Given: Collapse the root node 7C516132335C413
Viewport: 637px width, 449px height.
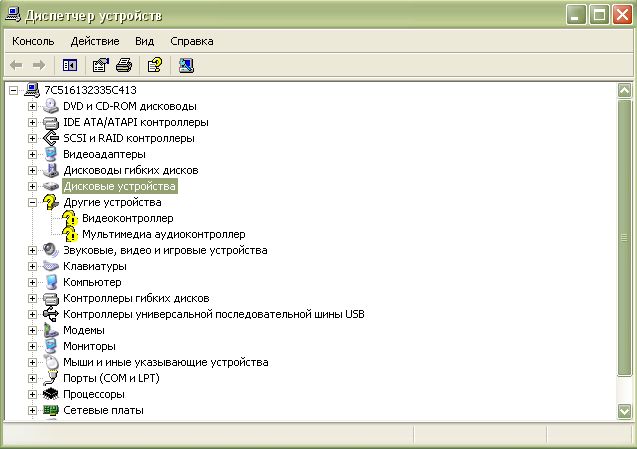Looking at the screenshot, I should tap(13, 90).
